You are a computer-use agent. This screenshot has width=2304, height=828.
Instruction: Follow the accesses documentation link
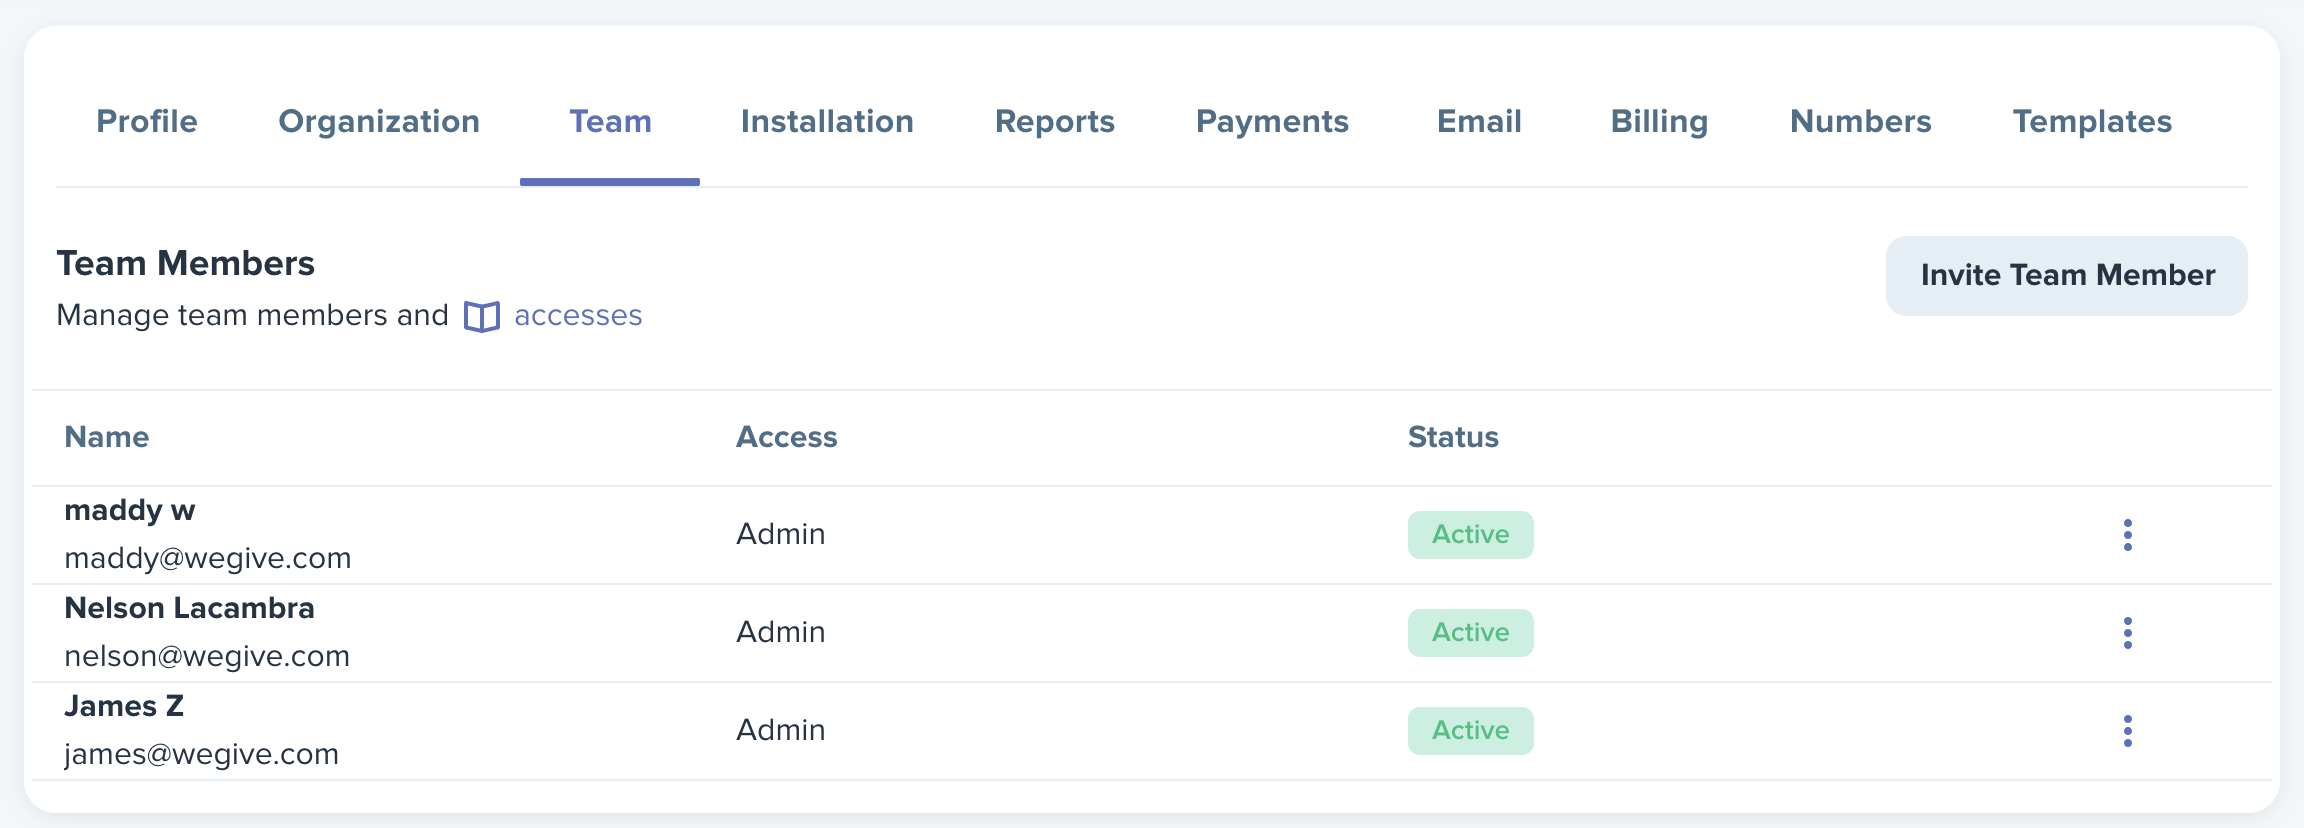(x=578, y=316)
